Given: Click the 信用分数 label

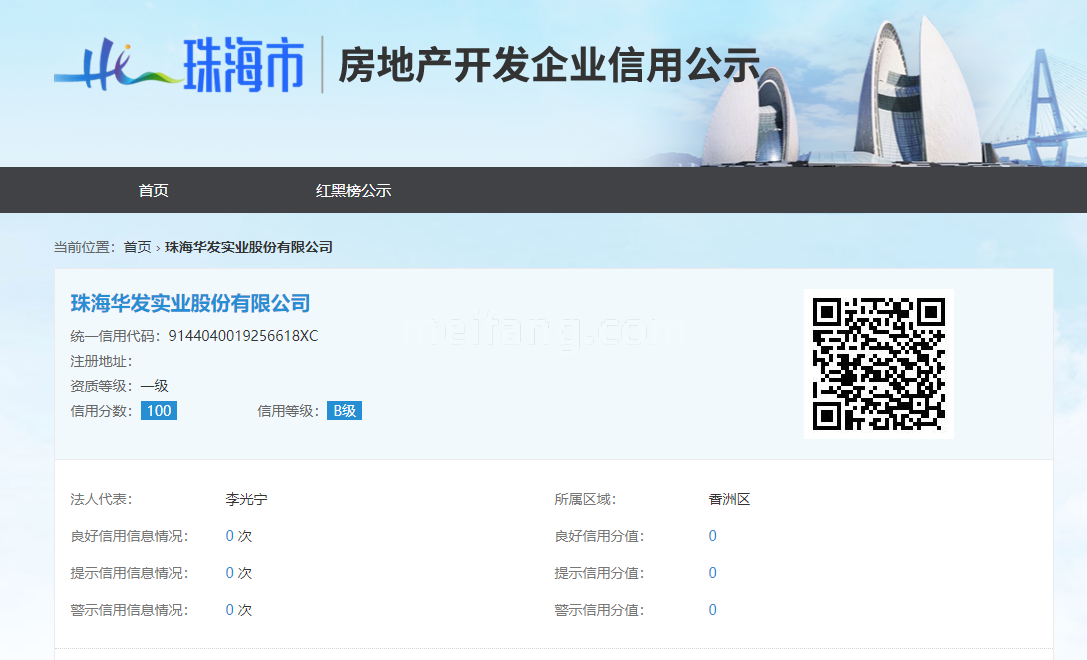Looking at the screenshot, I should [101, 410].
